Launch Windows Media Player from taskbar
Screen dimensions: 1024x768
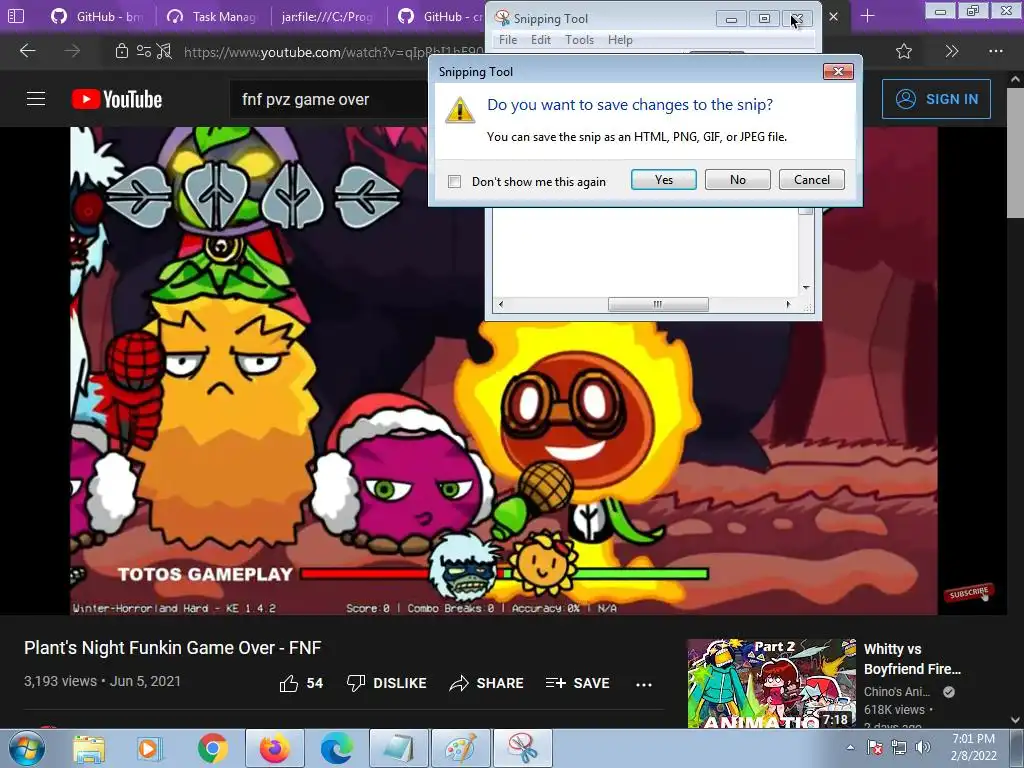149,748
